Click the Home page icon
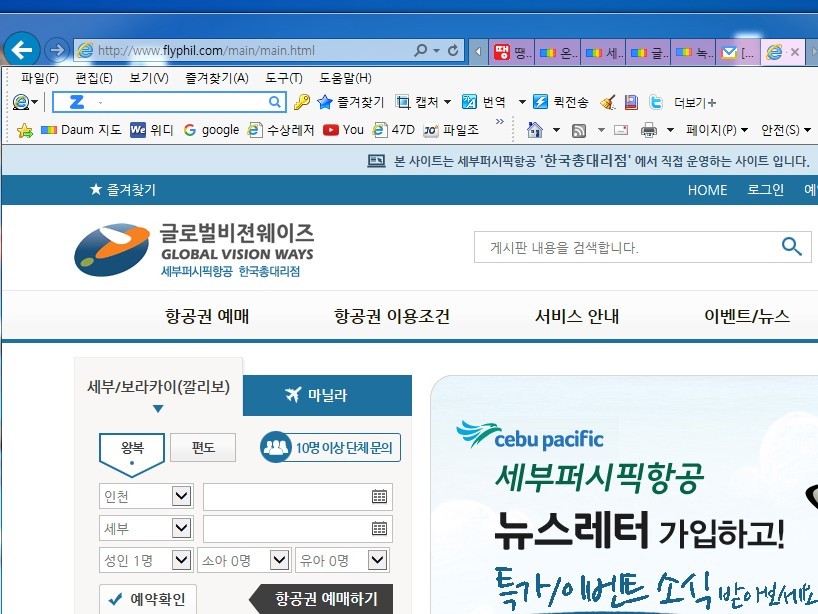Screen dimensions: 818x614 coord(535,129)
